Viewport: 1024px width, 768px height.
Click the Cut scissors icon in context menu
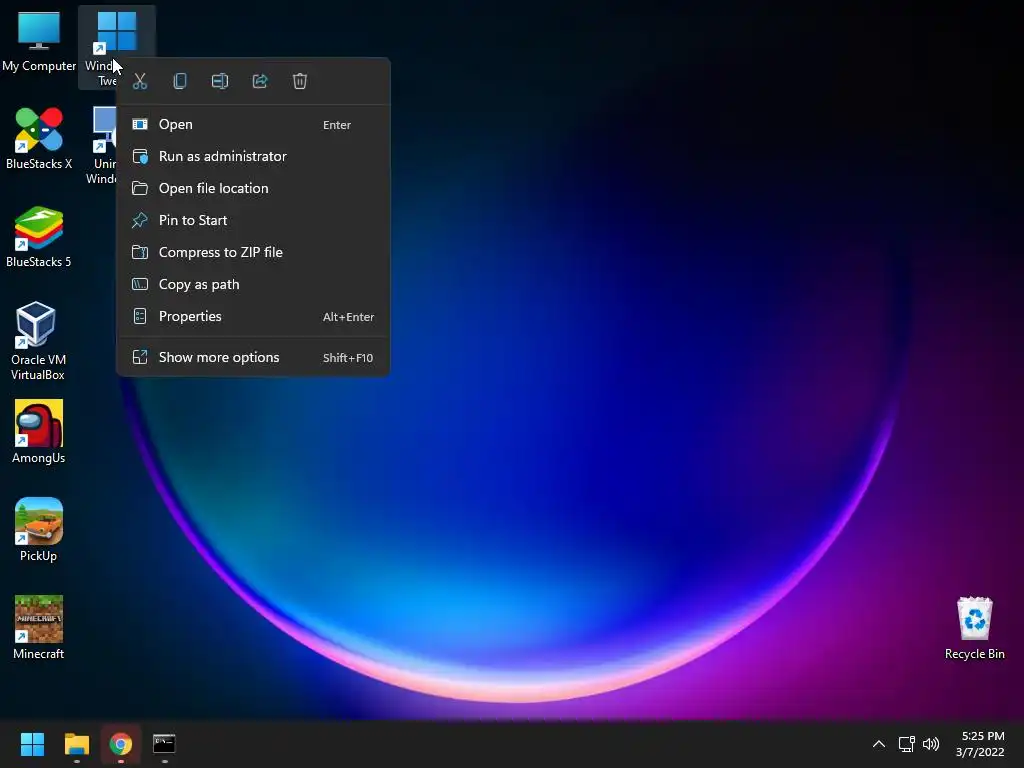pyautogui.click(x=140, y=81)
